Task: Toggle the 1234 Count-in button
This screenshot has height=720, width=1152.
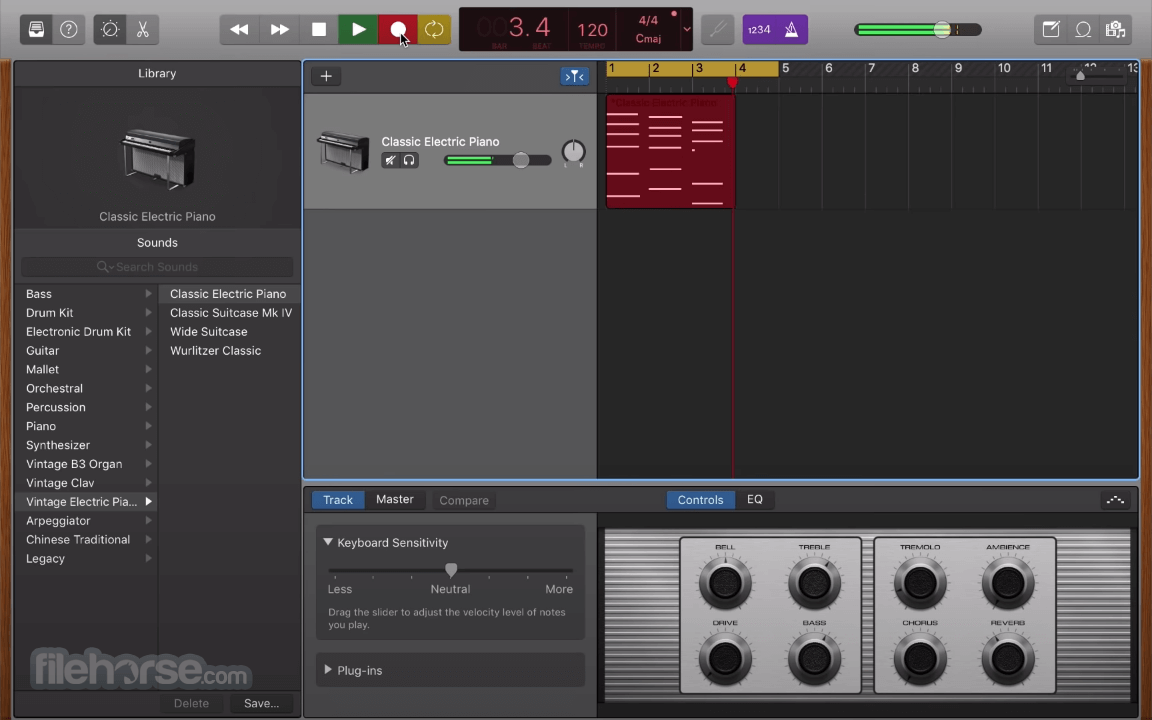Action: pyautogui.click(x=759, y=29)
